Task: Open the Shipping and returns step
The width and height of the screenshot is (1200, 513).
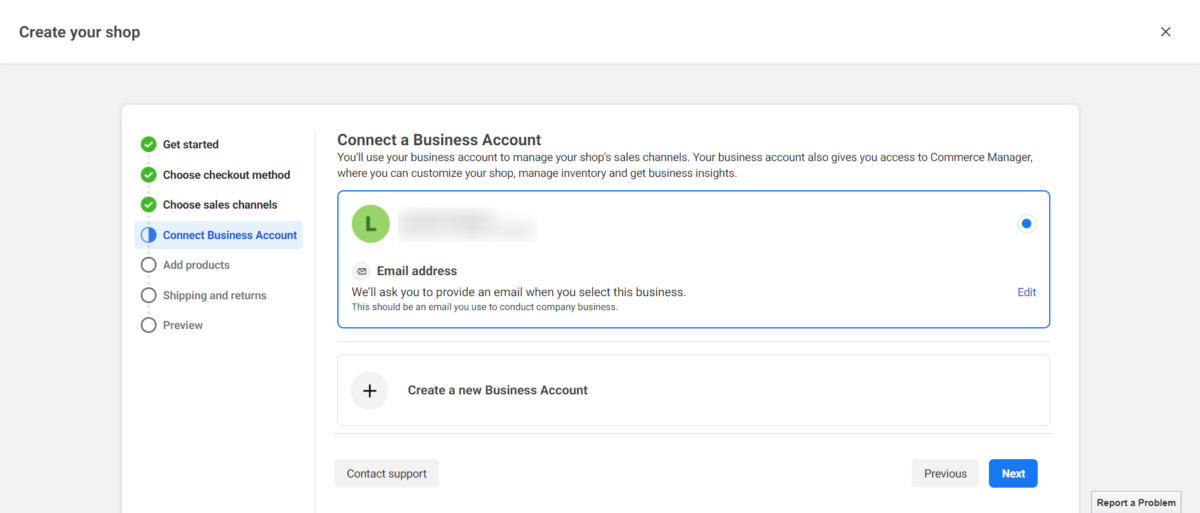Action: tap(214, 295)
